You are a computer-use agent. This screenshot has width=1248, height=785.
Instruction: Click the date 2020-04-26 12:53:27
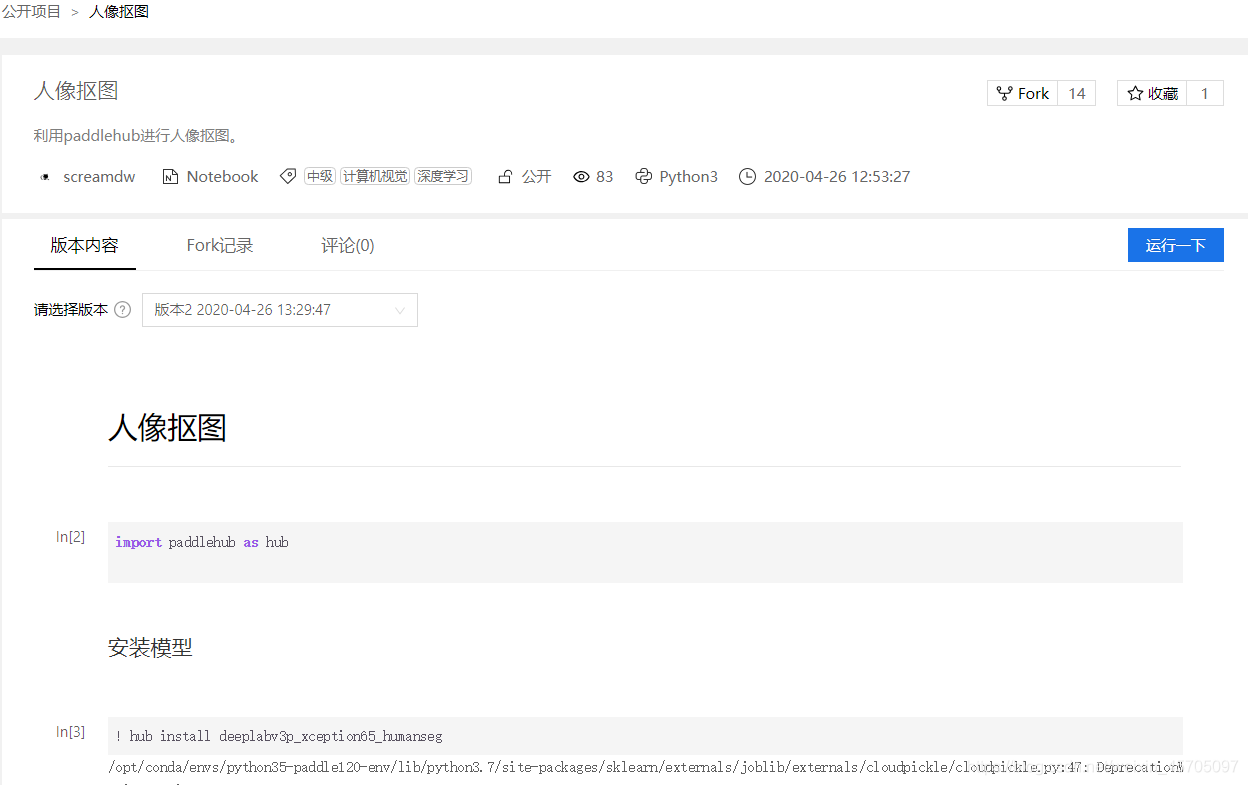pos(837,177)
